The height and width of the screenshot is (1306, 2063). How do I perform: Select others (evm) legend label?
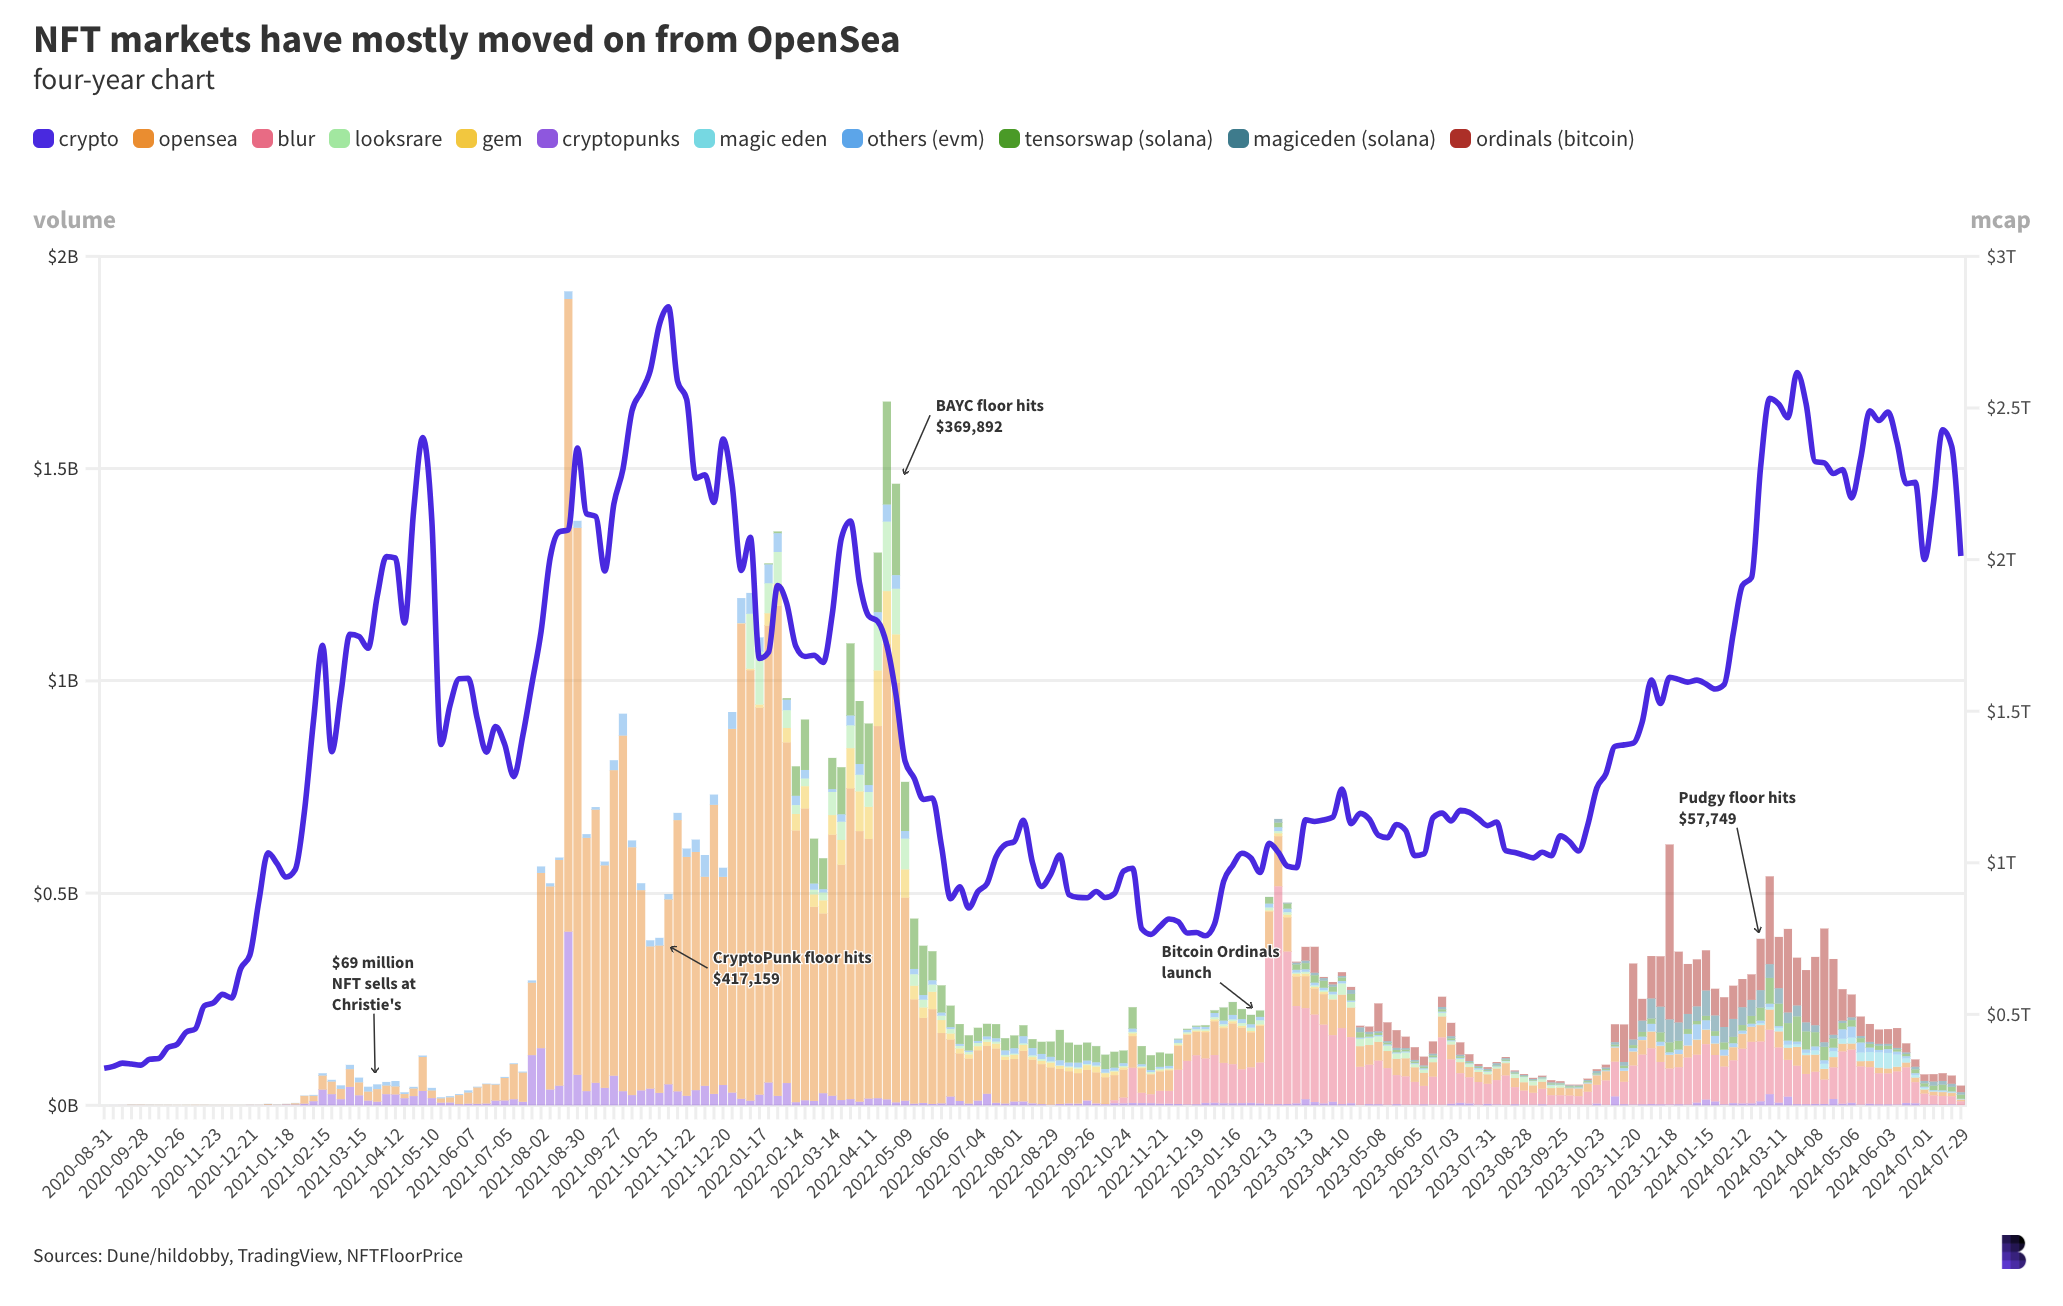click(925, 139)
